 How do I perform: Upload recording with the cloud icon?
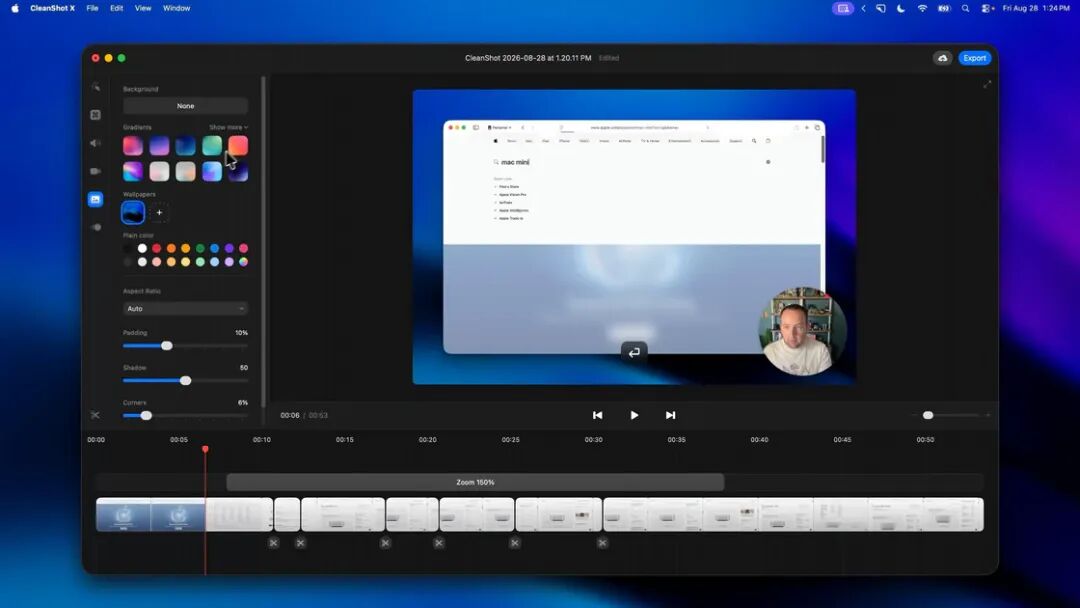click(x=942, y=58)
